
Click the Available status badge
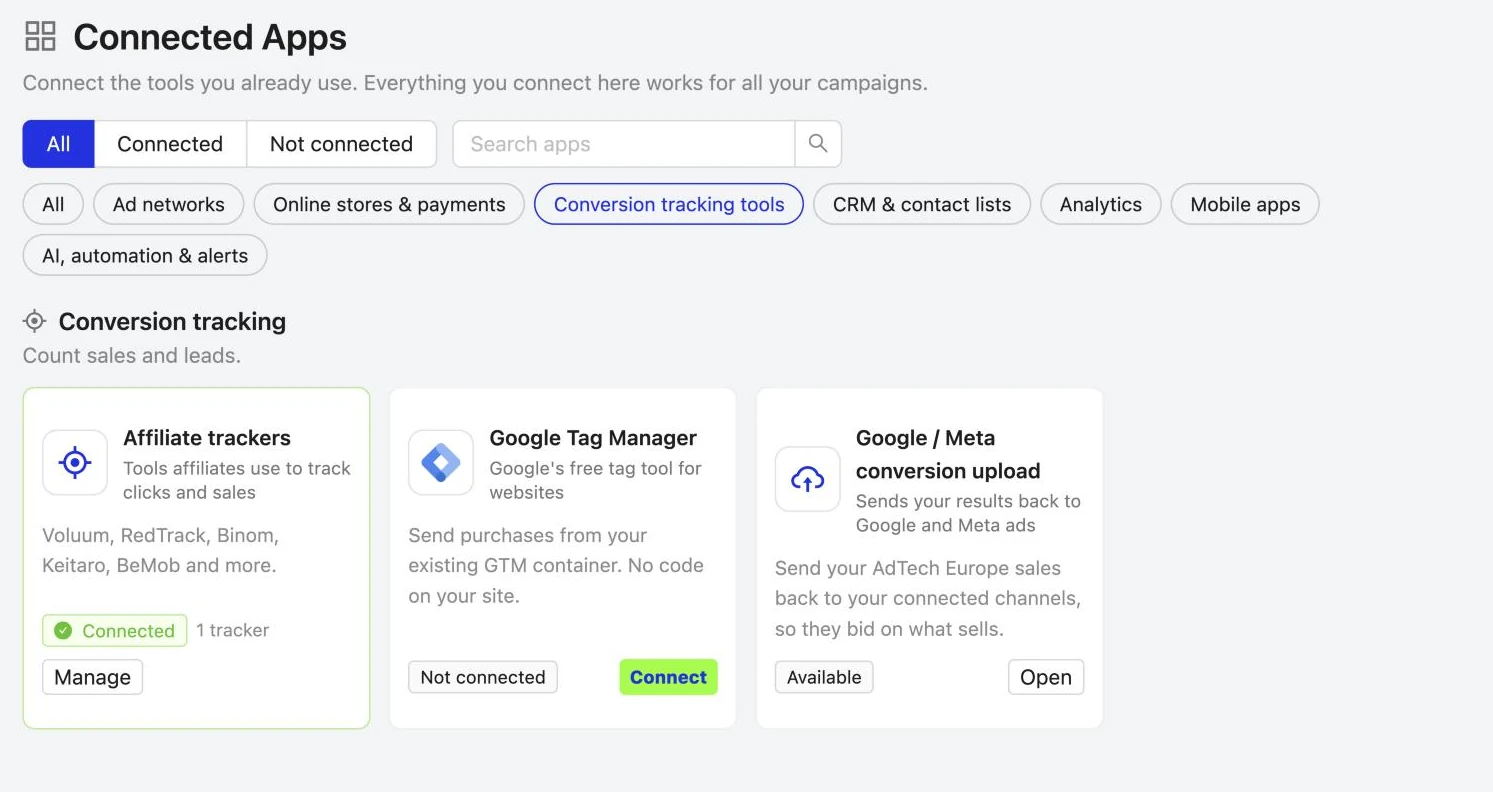(824, 677)
